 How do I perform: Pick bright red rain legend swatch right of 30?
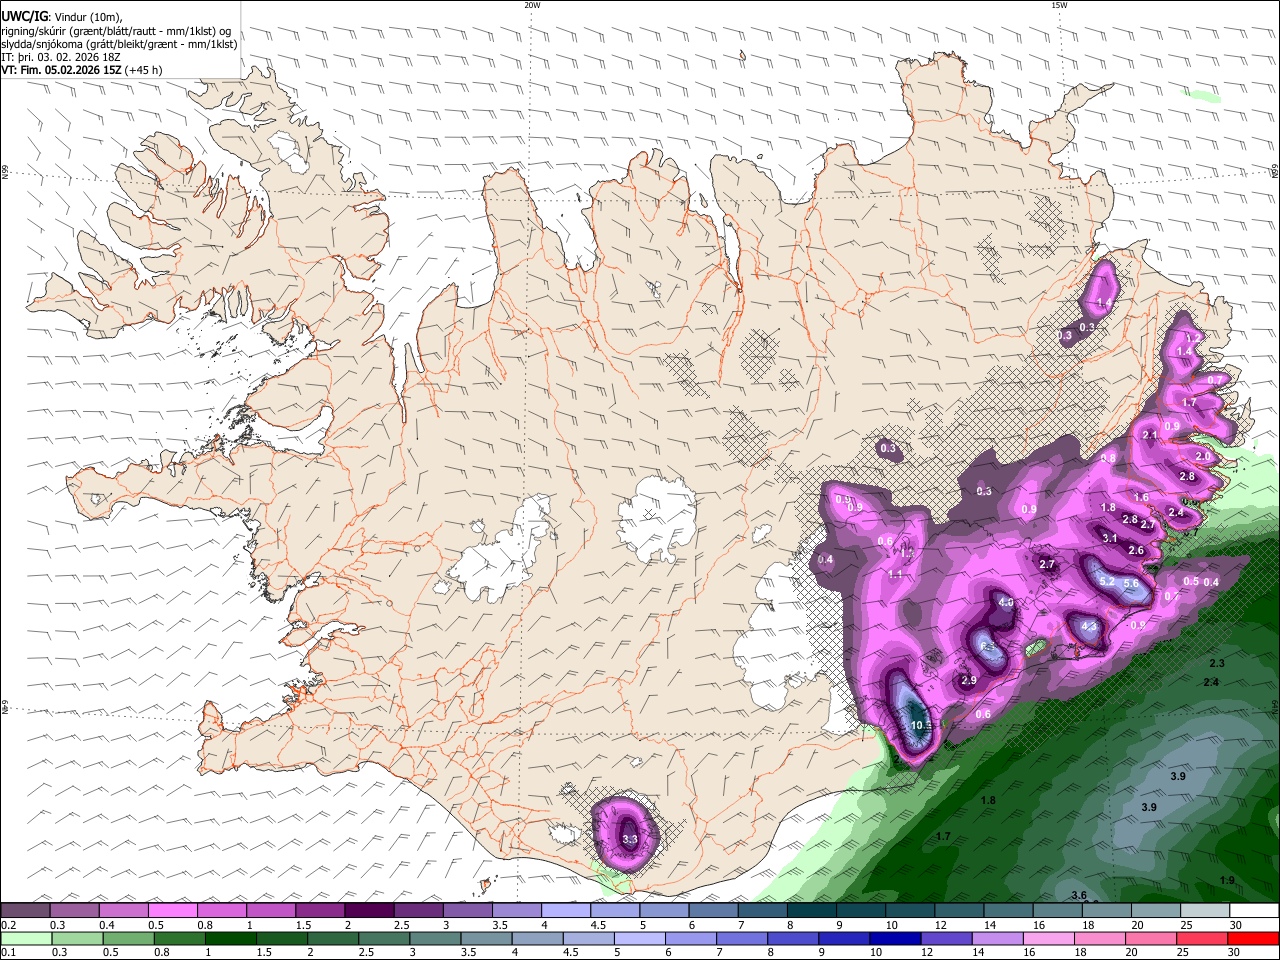1254,938
